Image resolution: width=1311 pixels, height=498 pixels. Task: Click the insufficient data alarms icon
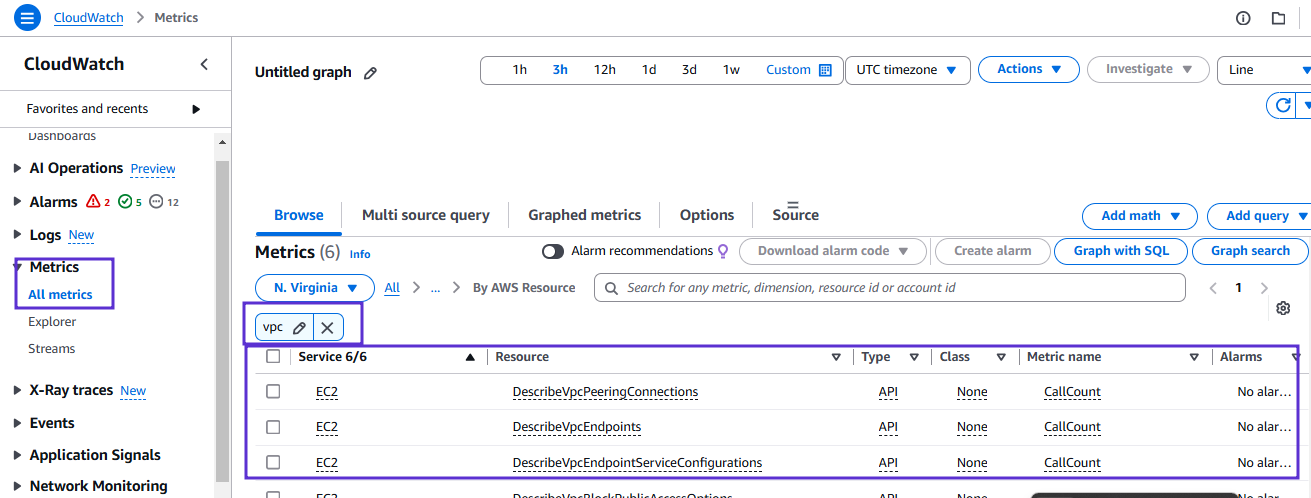[x=155, y=202]
